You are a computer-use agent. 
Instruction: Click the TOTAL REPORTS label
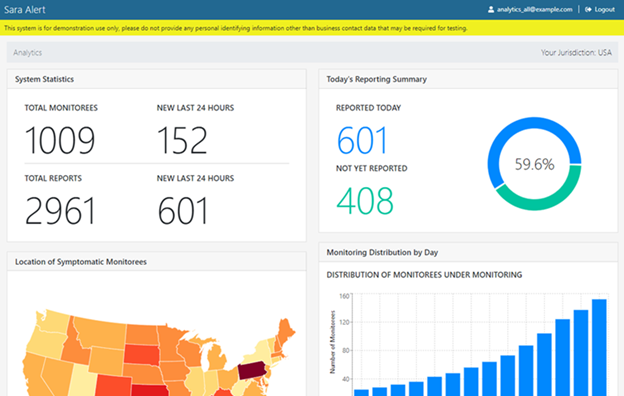pos(53,178)
